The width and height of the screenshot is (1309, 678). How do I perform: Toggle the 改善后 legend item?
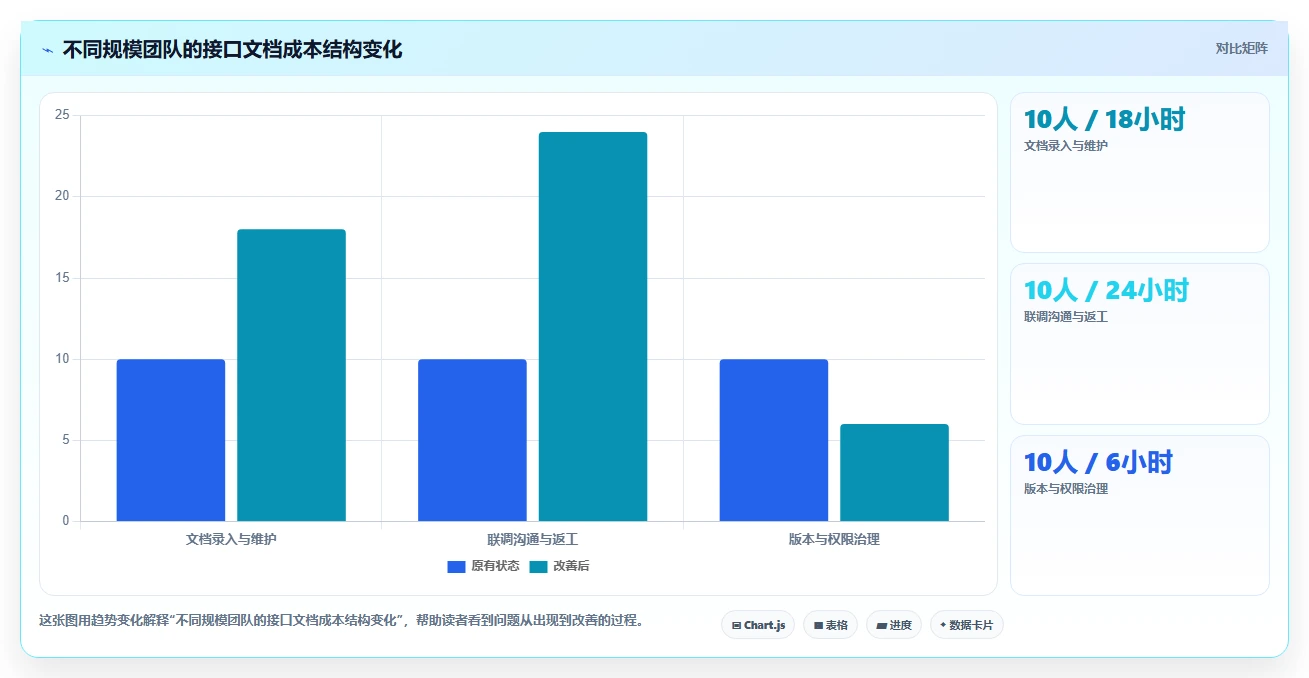559,566
